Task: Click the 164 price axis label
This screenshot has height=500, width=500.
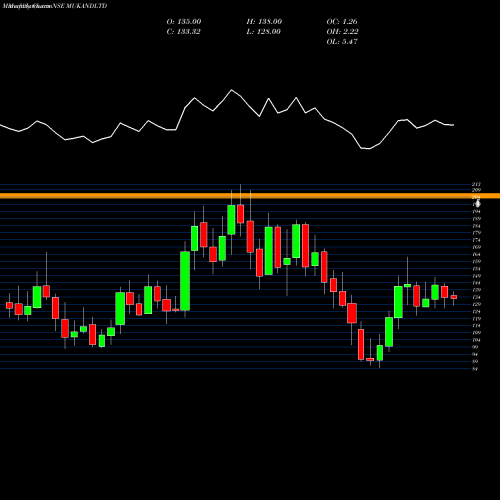Action: (x=476, y=254)
